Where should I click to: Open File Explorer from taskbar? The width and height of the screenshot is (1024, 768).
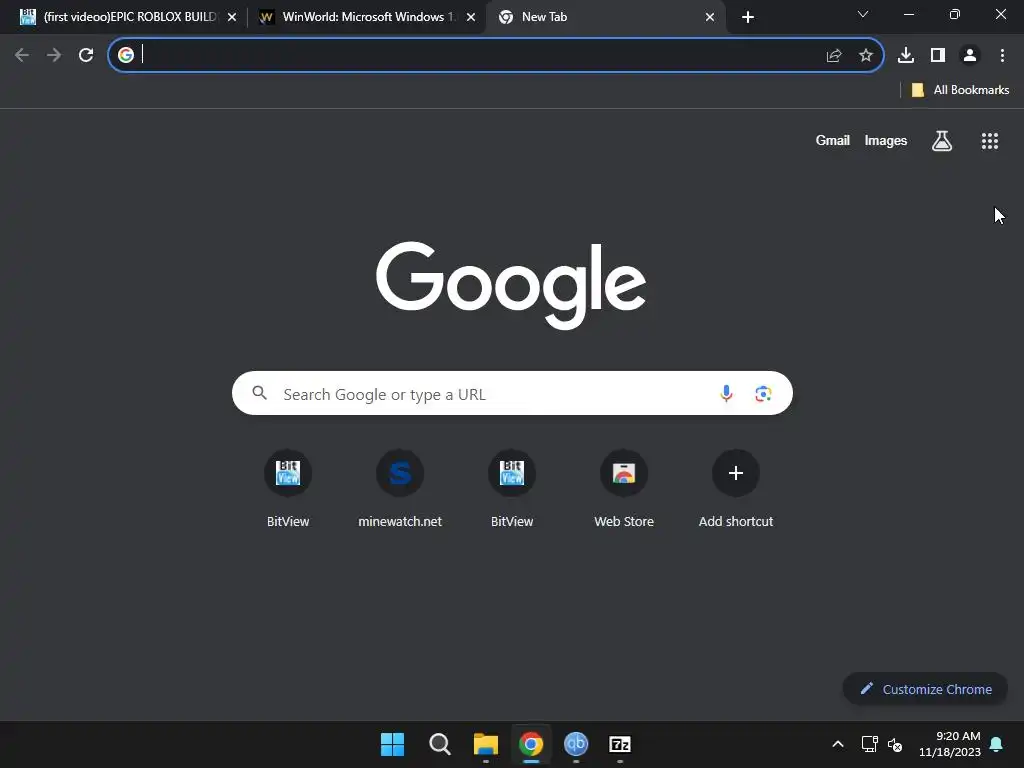(486, 744)
